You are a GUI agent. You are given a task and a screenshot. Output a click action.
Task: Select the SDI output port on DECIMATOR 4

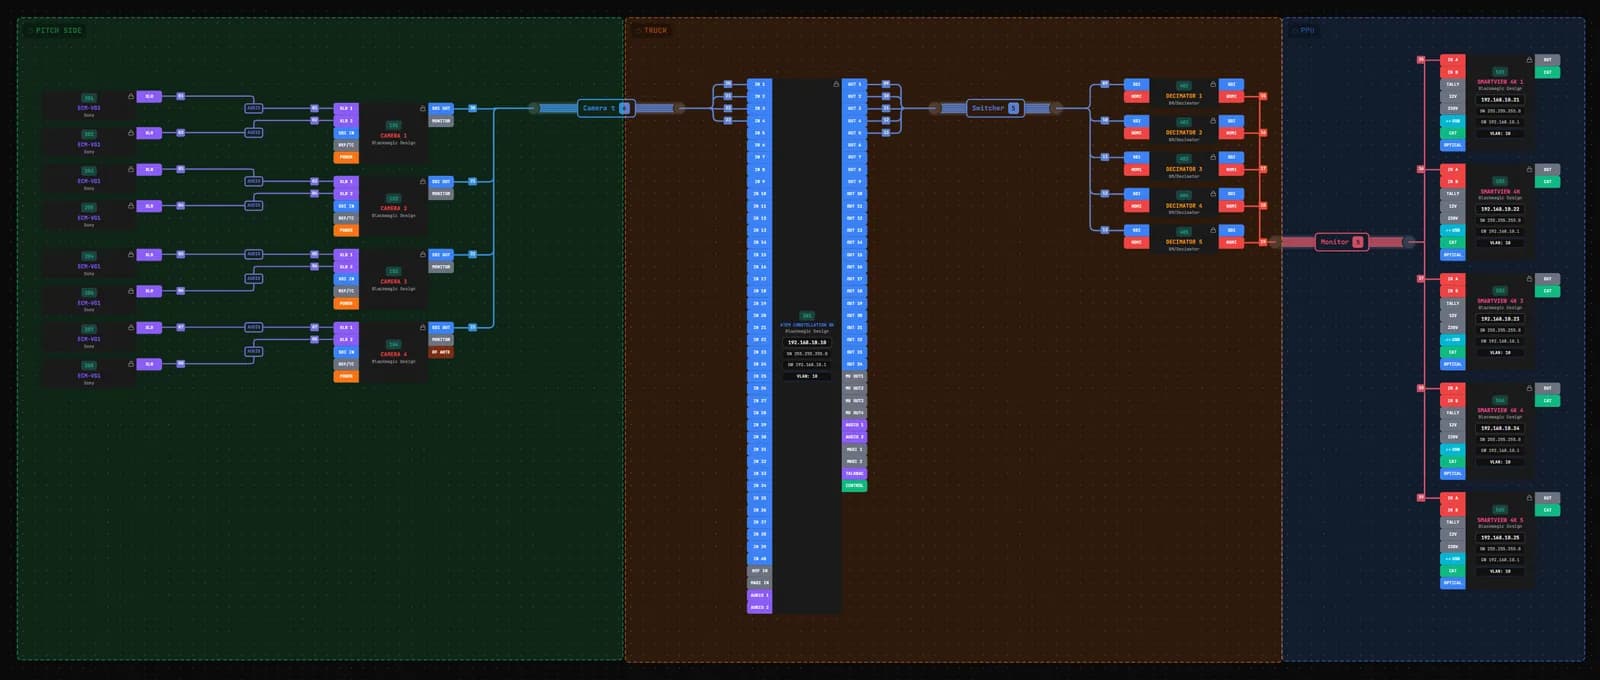pos(1231,194)
